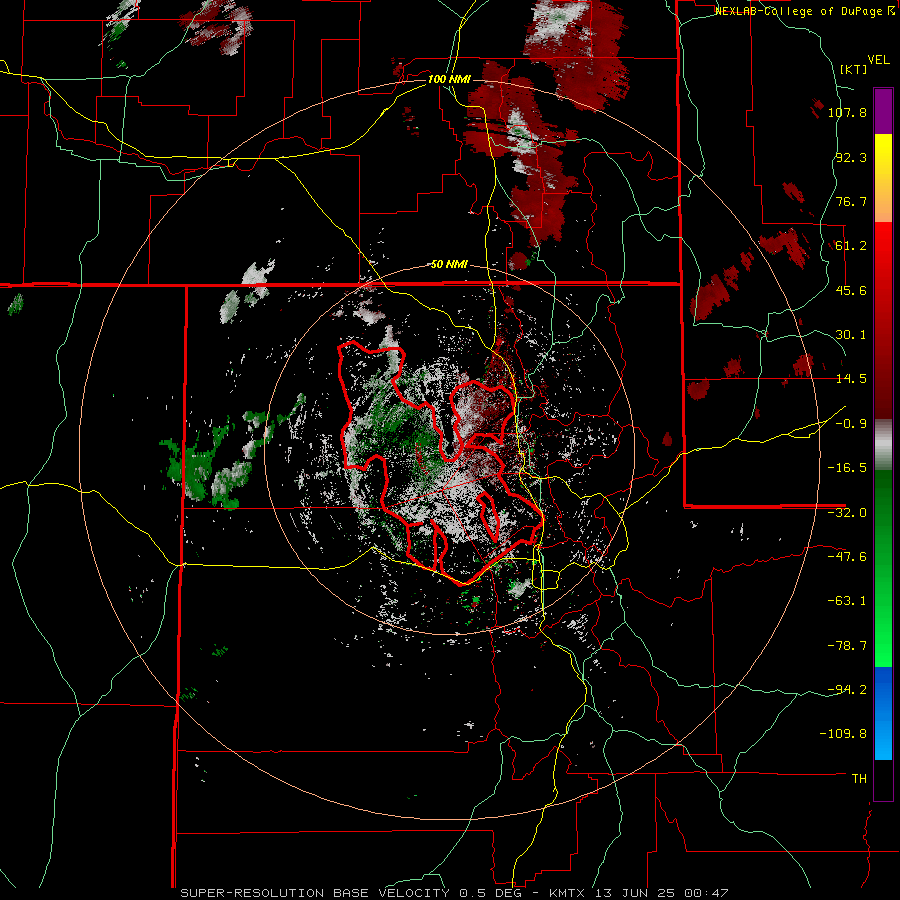
Task: Click the NEXLAB-College of DuPage label
Action: tap(804, 11)
